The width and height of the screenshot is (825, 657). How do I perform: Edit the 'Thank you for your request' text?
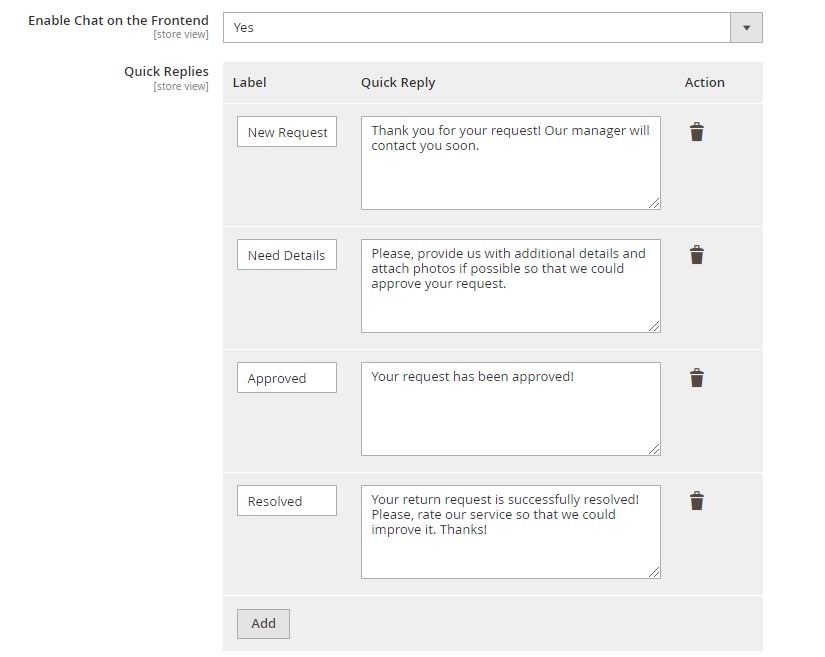(x=511, y=163)
